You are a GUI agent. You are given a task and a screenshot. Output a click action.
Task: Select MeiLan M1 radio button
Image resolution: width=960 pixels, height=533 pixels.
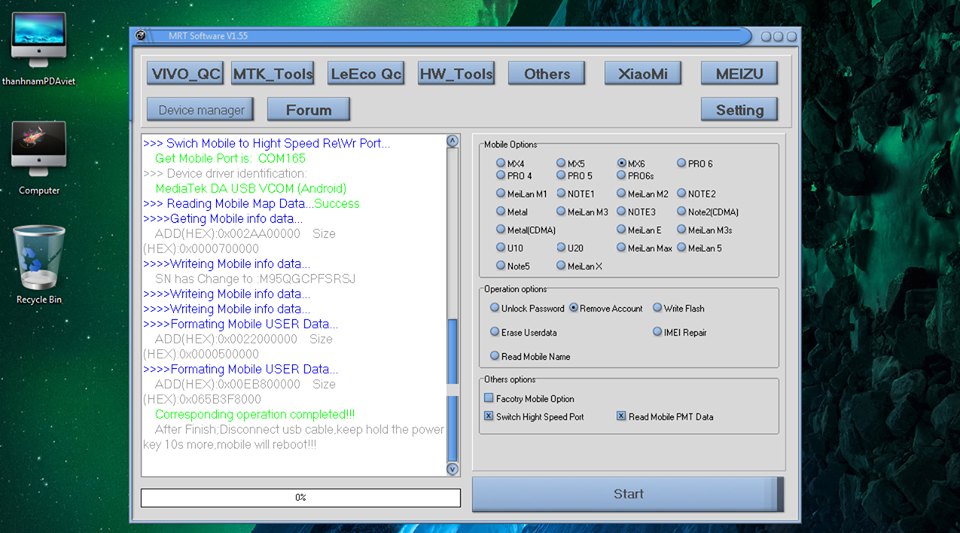pos(501,193)
